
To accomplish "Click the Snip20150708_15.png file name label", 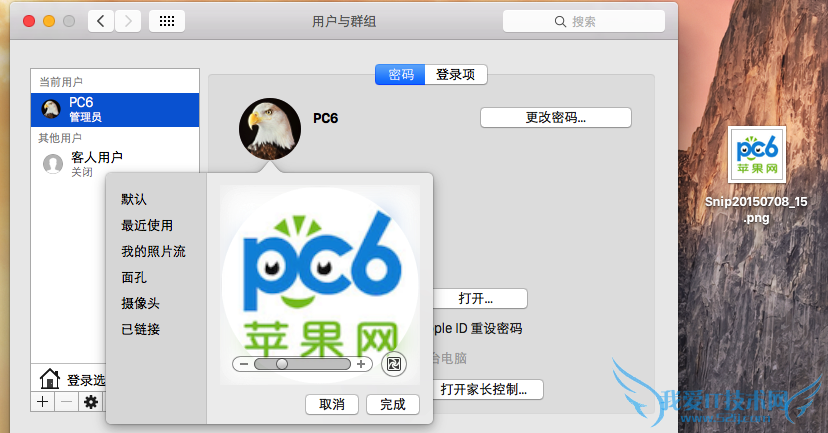I will [x=756, y=209].
